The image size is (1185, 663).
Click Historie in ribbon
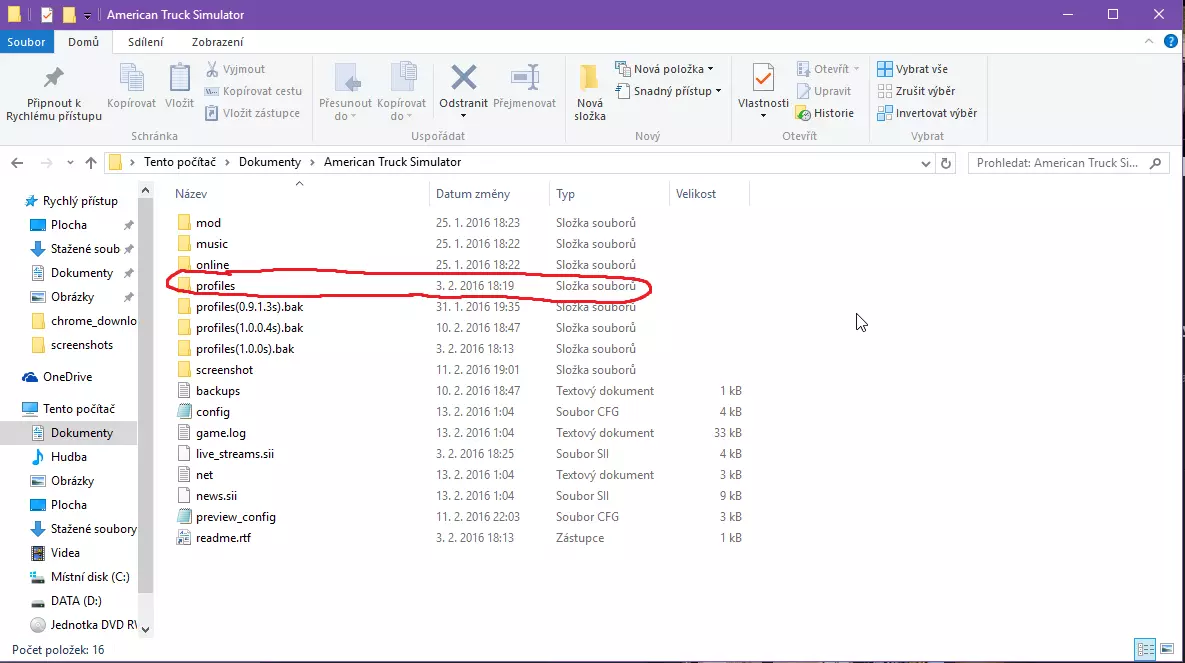pos(825,113)
